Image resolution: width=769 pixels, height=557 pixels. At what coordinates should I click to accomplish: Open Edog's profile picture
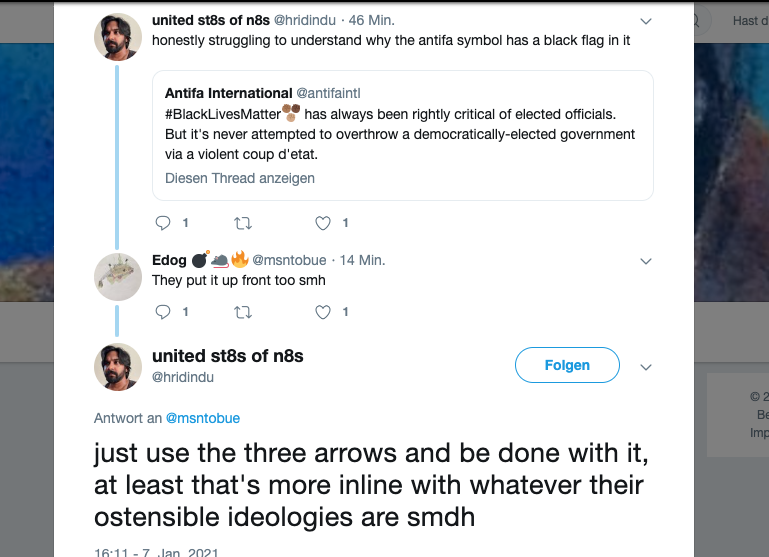[x=117, y=277]
